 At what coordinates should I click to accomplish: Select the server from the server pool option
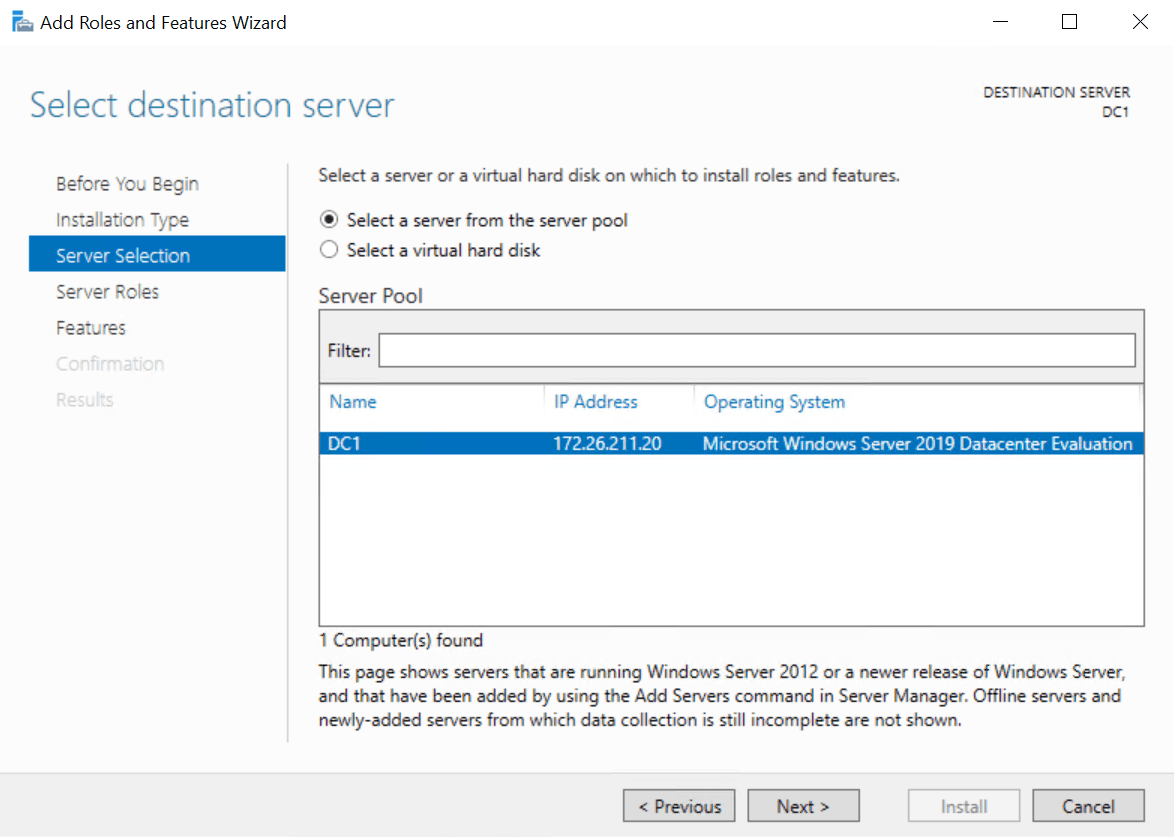(x=329, y=220)
